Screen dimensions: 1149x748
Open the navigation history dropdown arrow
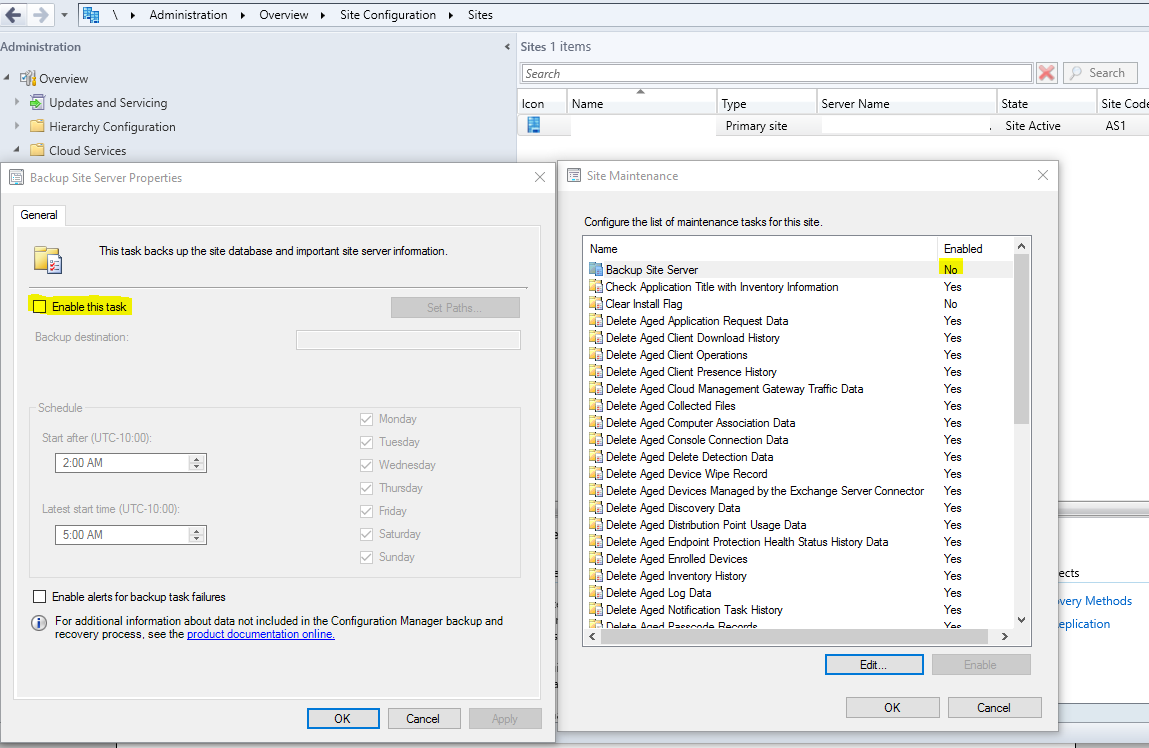[64, 15]
